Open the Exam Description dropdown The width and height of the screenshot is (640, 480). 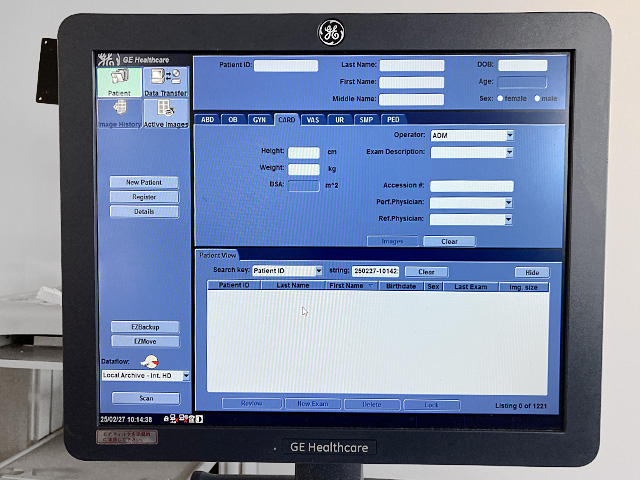509,153
